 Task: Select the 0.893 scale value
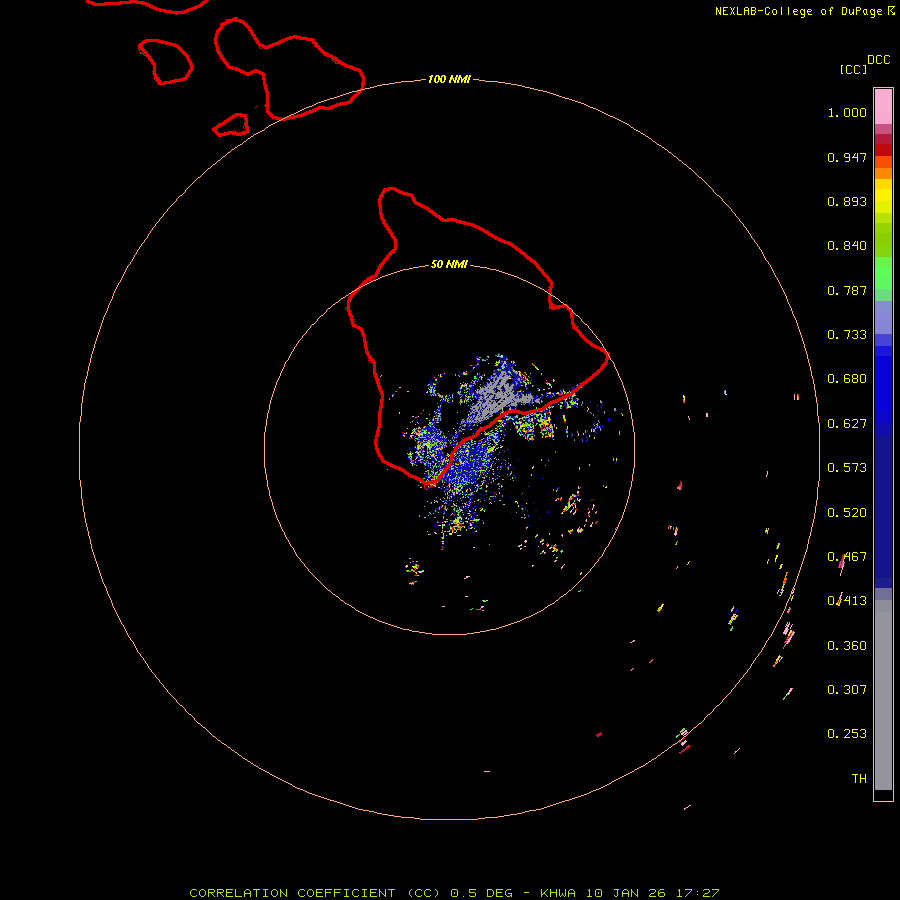[847, 201]
